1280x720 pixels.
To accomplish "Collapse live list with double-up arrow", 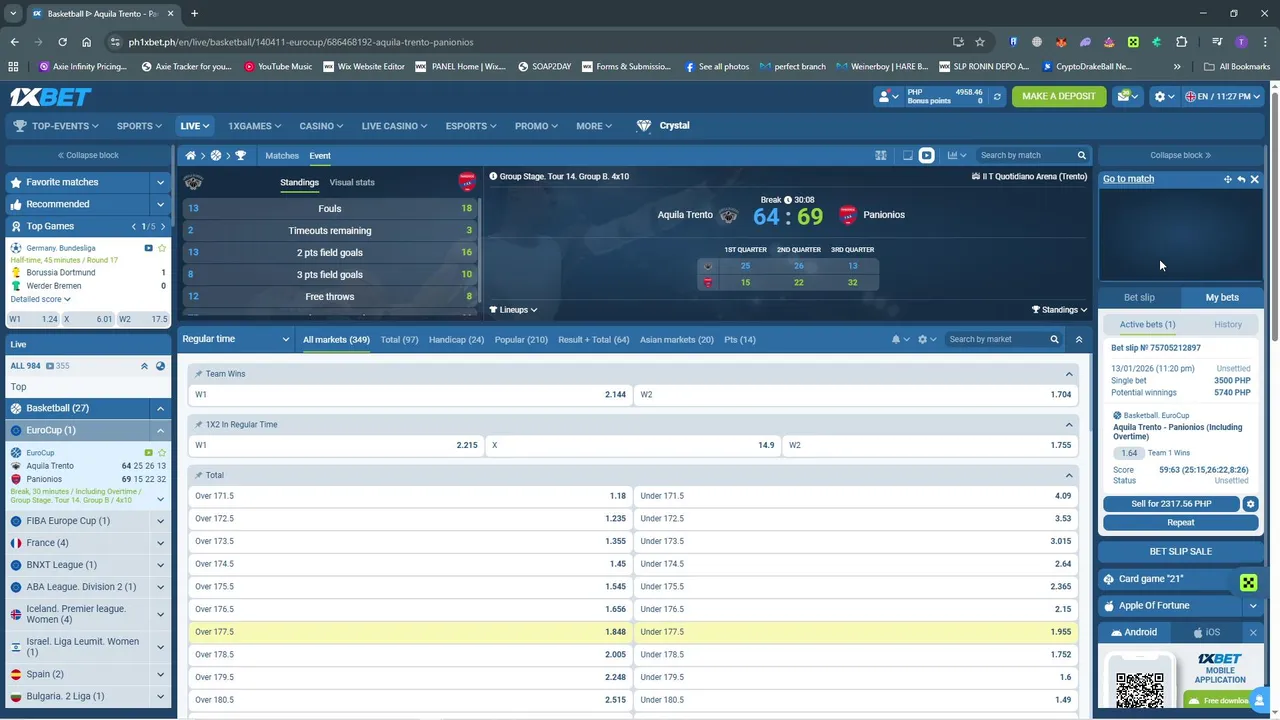I will (x=144, y=366).
